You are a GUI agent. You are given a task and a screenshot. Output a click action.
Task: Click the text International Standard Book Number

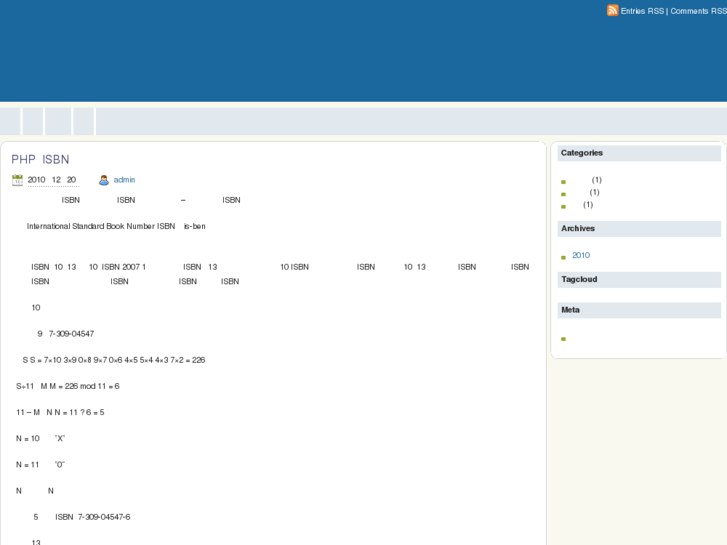point(90,226)
